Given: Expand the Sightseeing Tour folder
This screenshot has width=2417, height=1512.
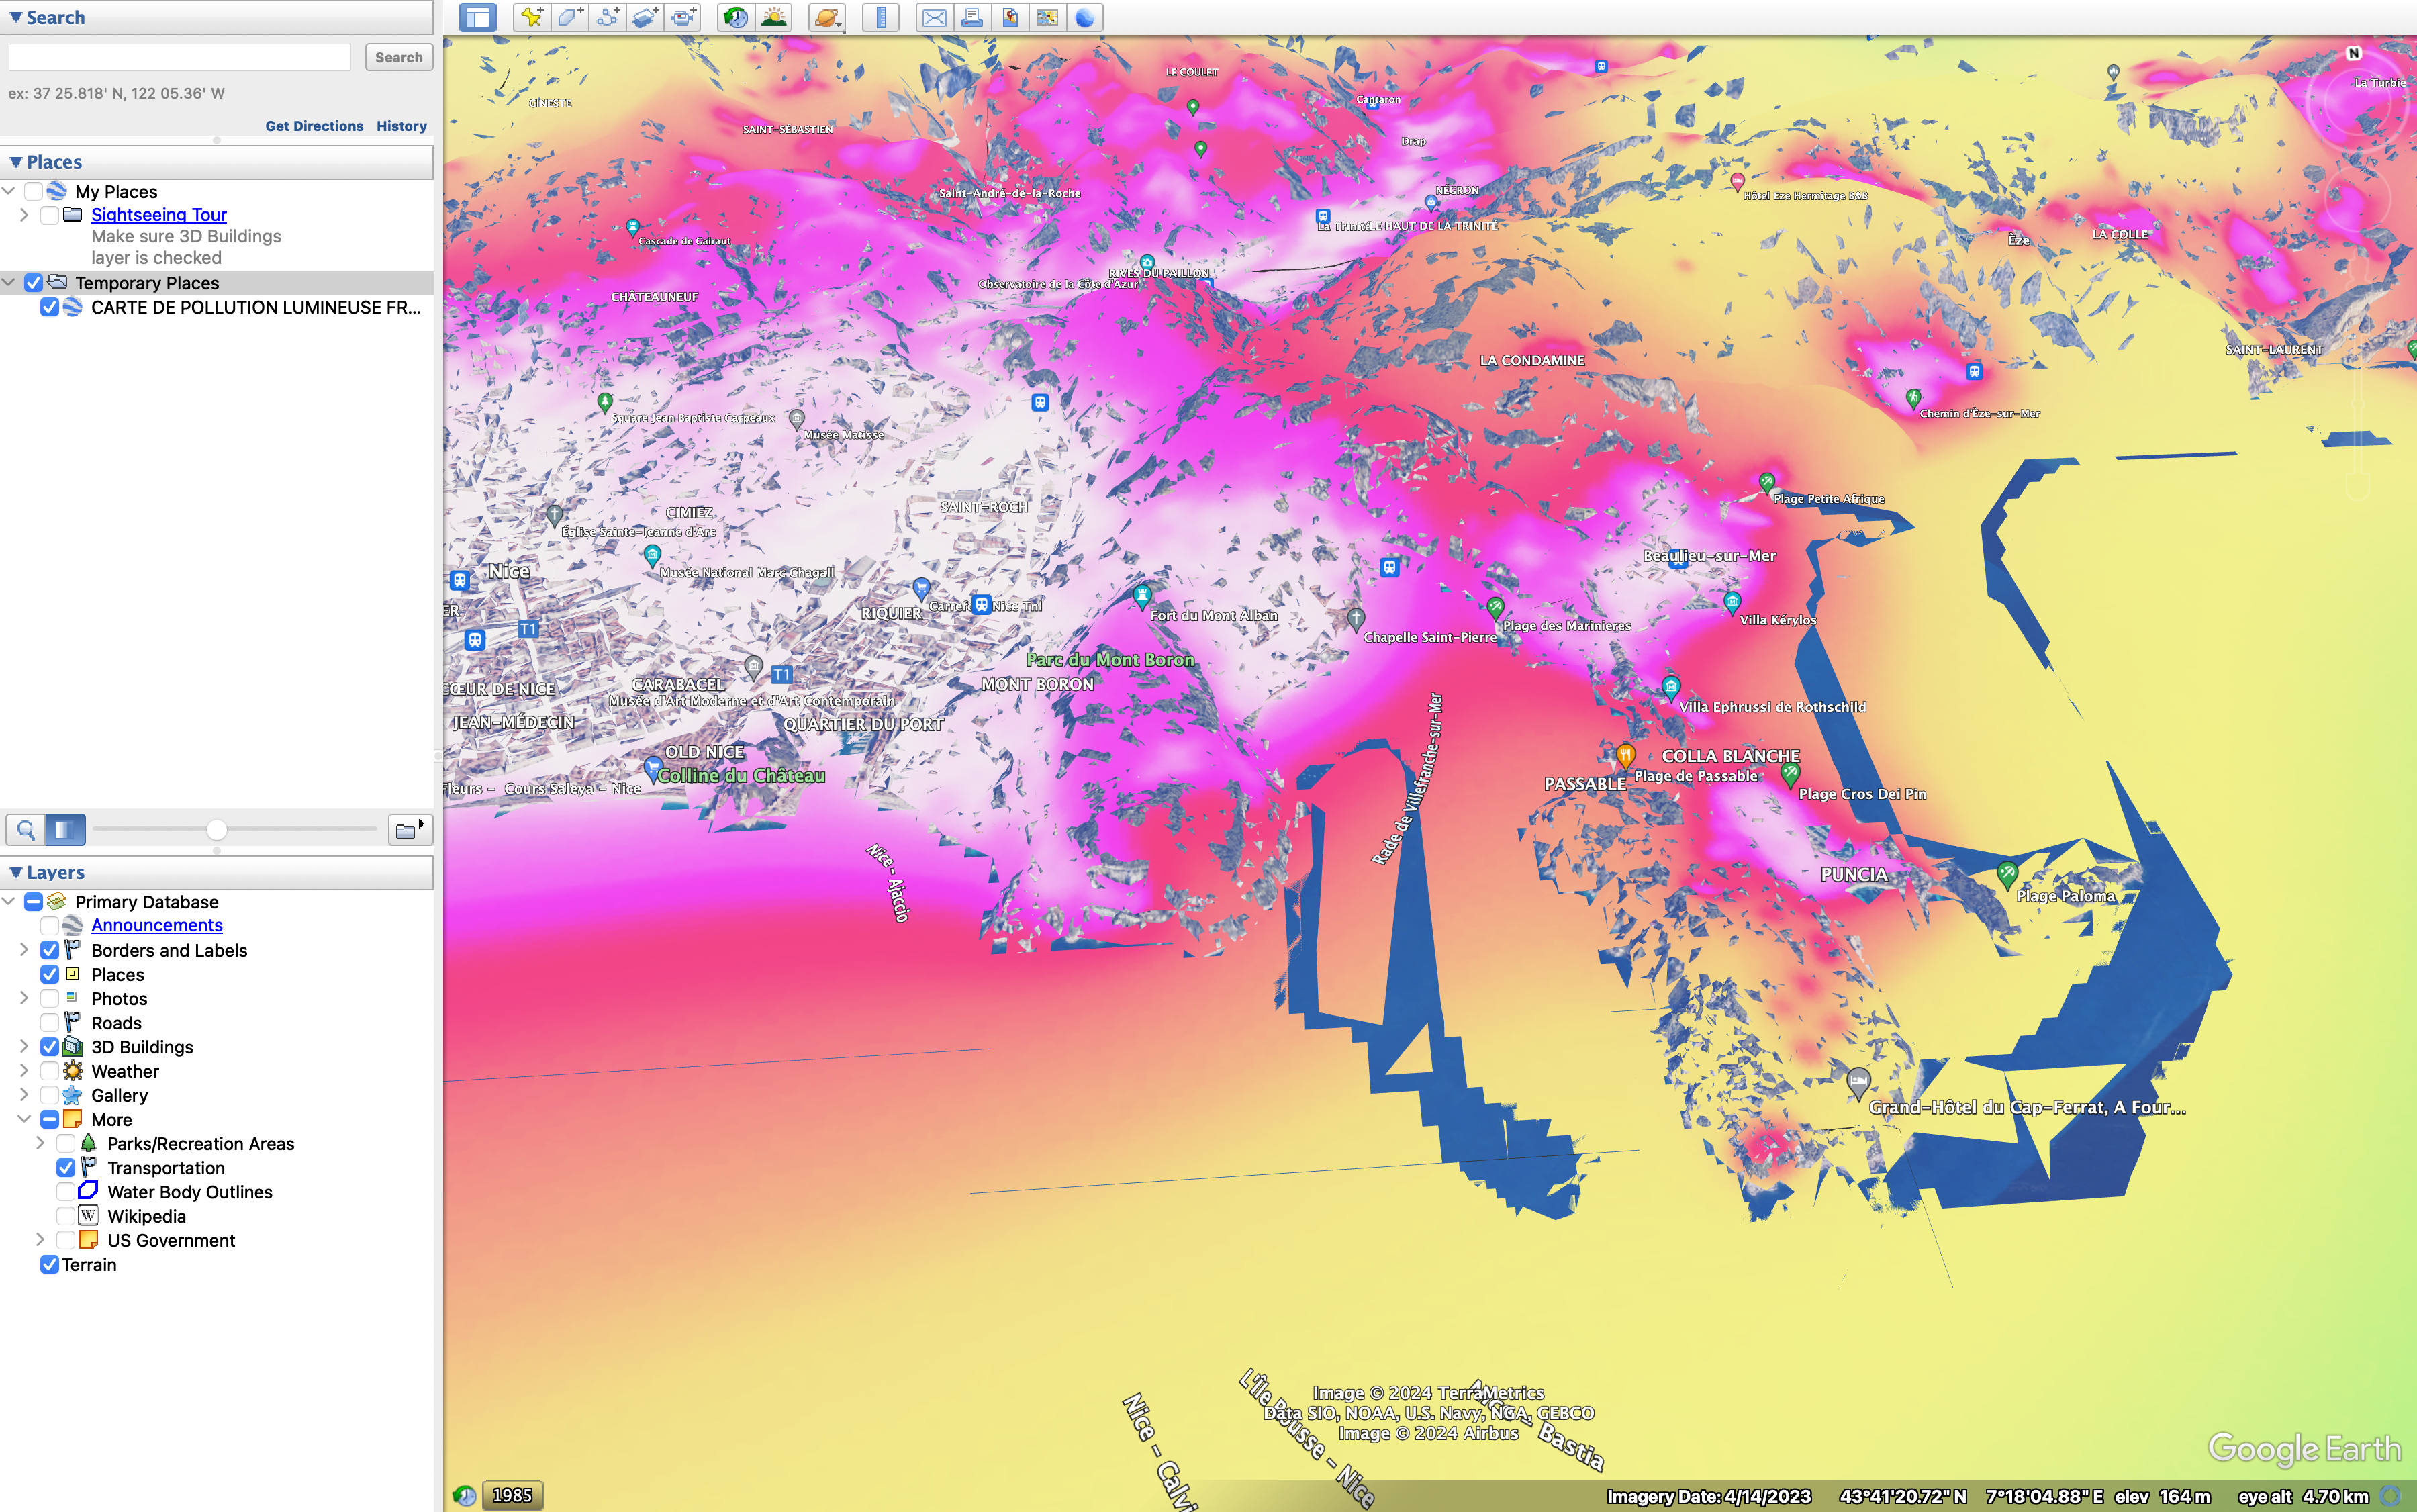Looking at the screenshot, I should coord(24,215).
